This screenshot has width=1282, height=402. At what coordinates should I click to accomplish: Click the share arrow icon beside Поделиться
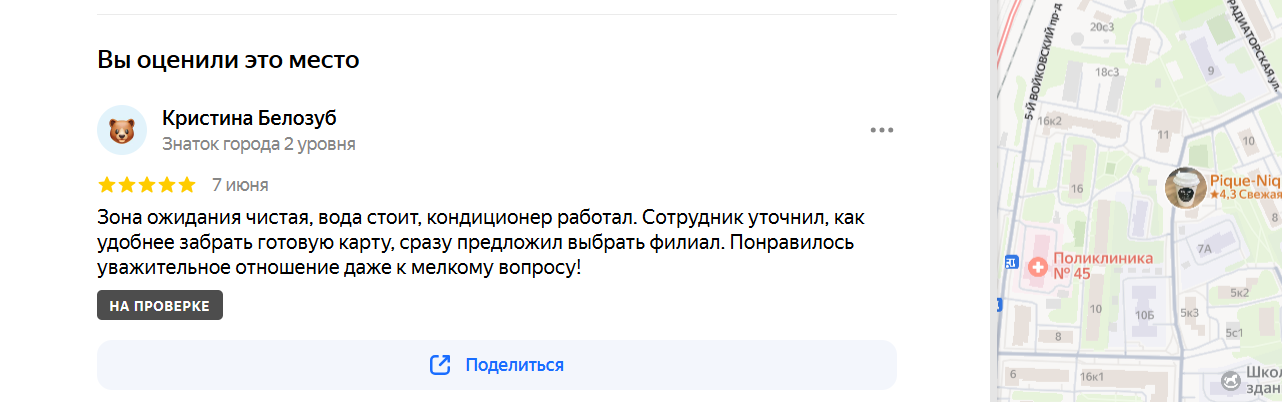tap(440, 365)
